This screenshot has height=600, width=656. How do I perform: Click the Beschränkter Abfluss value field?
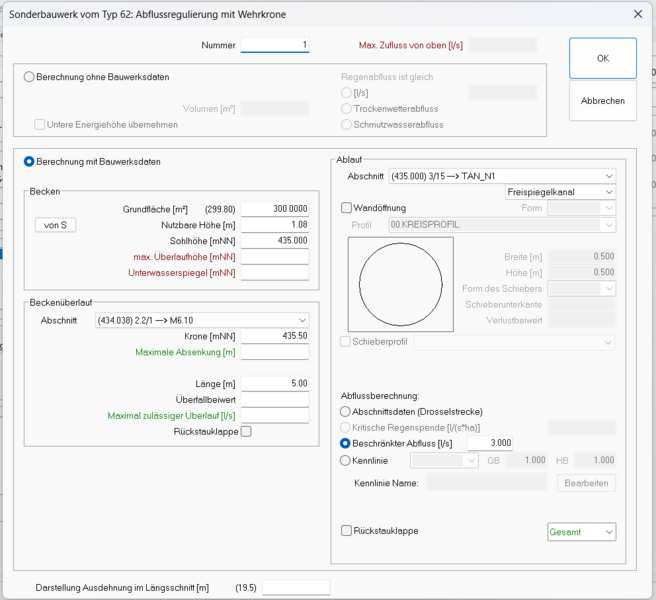pos(490,443)
